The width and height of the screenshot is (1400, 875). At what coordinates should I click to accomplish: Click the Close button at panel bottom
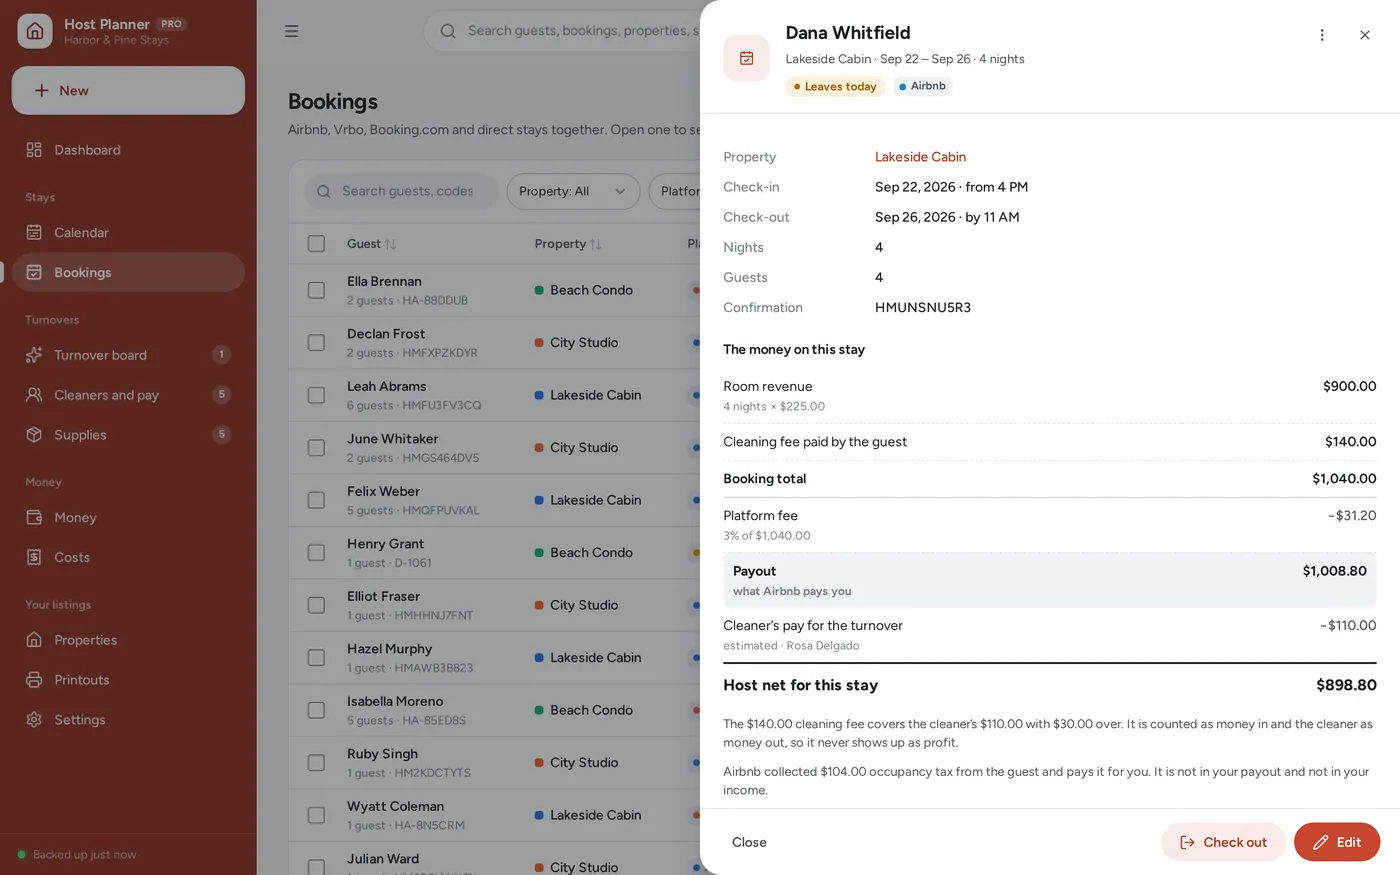pyautogui.click(x=749, y=842)
